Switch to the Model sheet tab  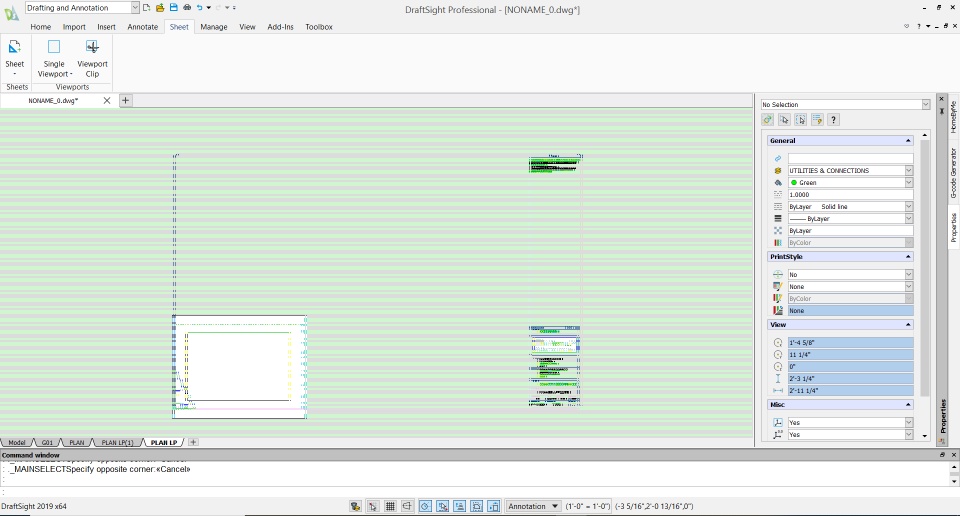point(17,442)
